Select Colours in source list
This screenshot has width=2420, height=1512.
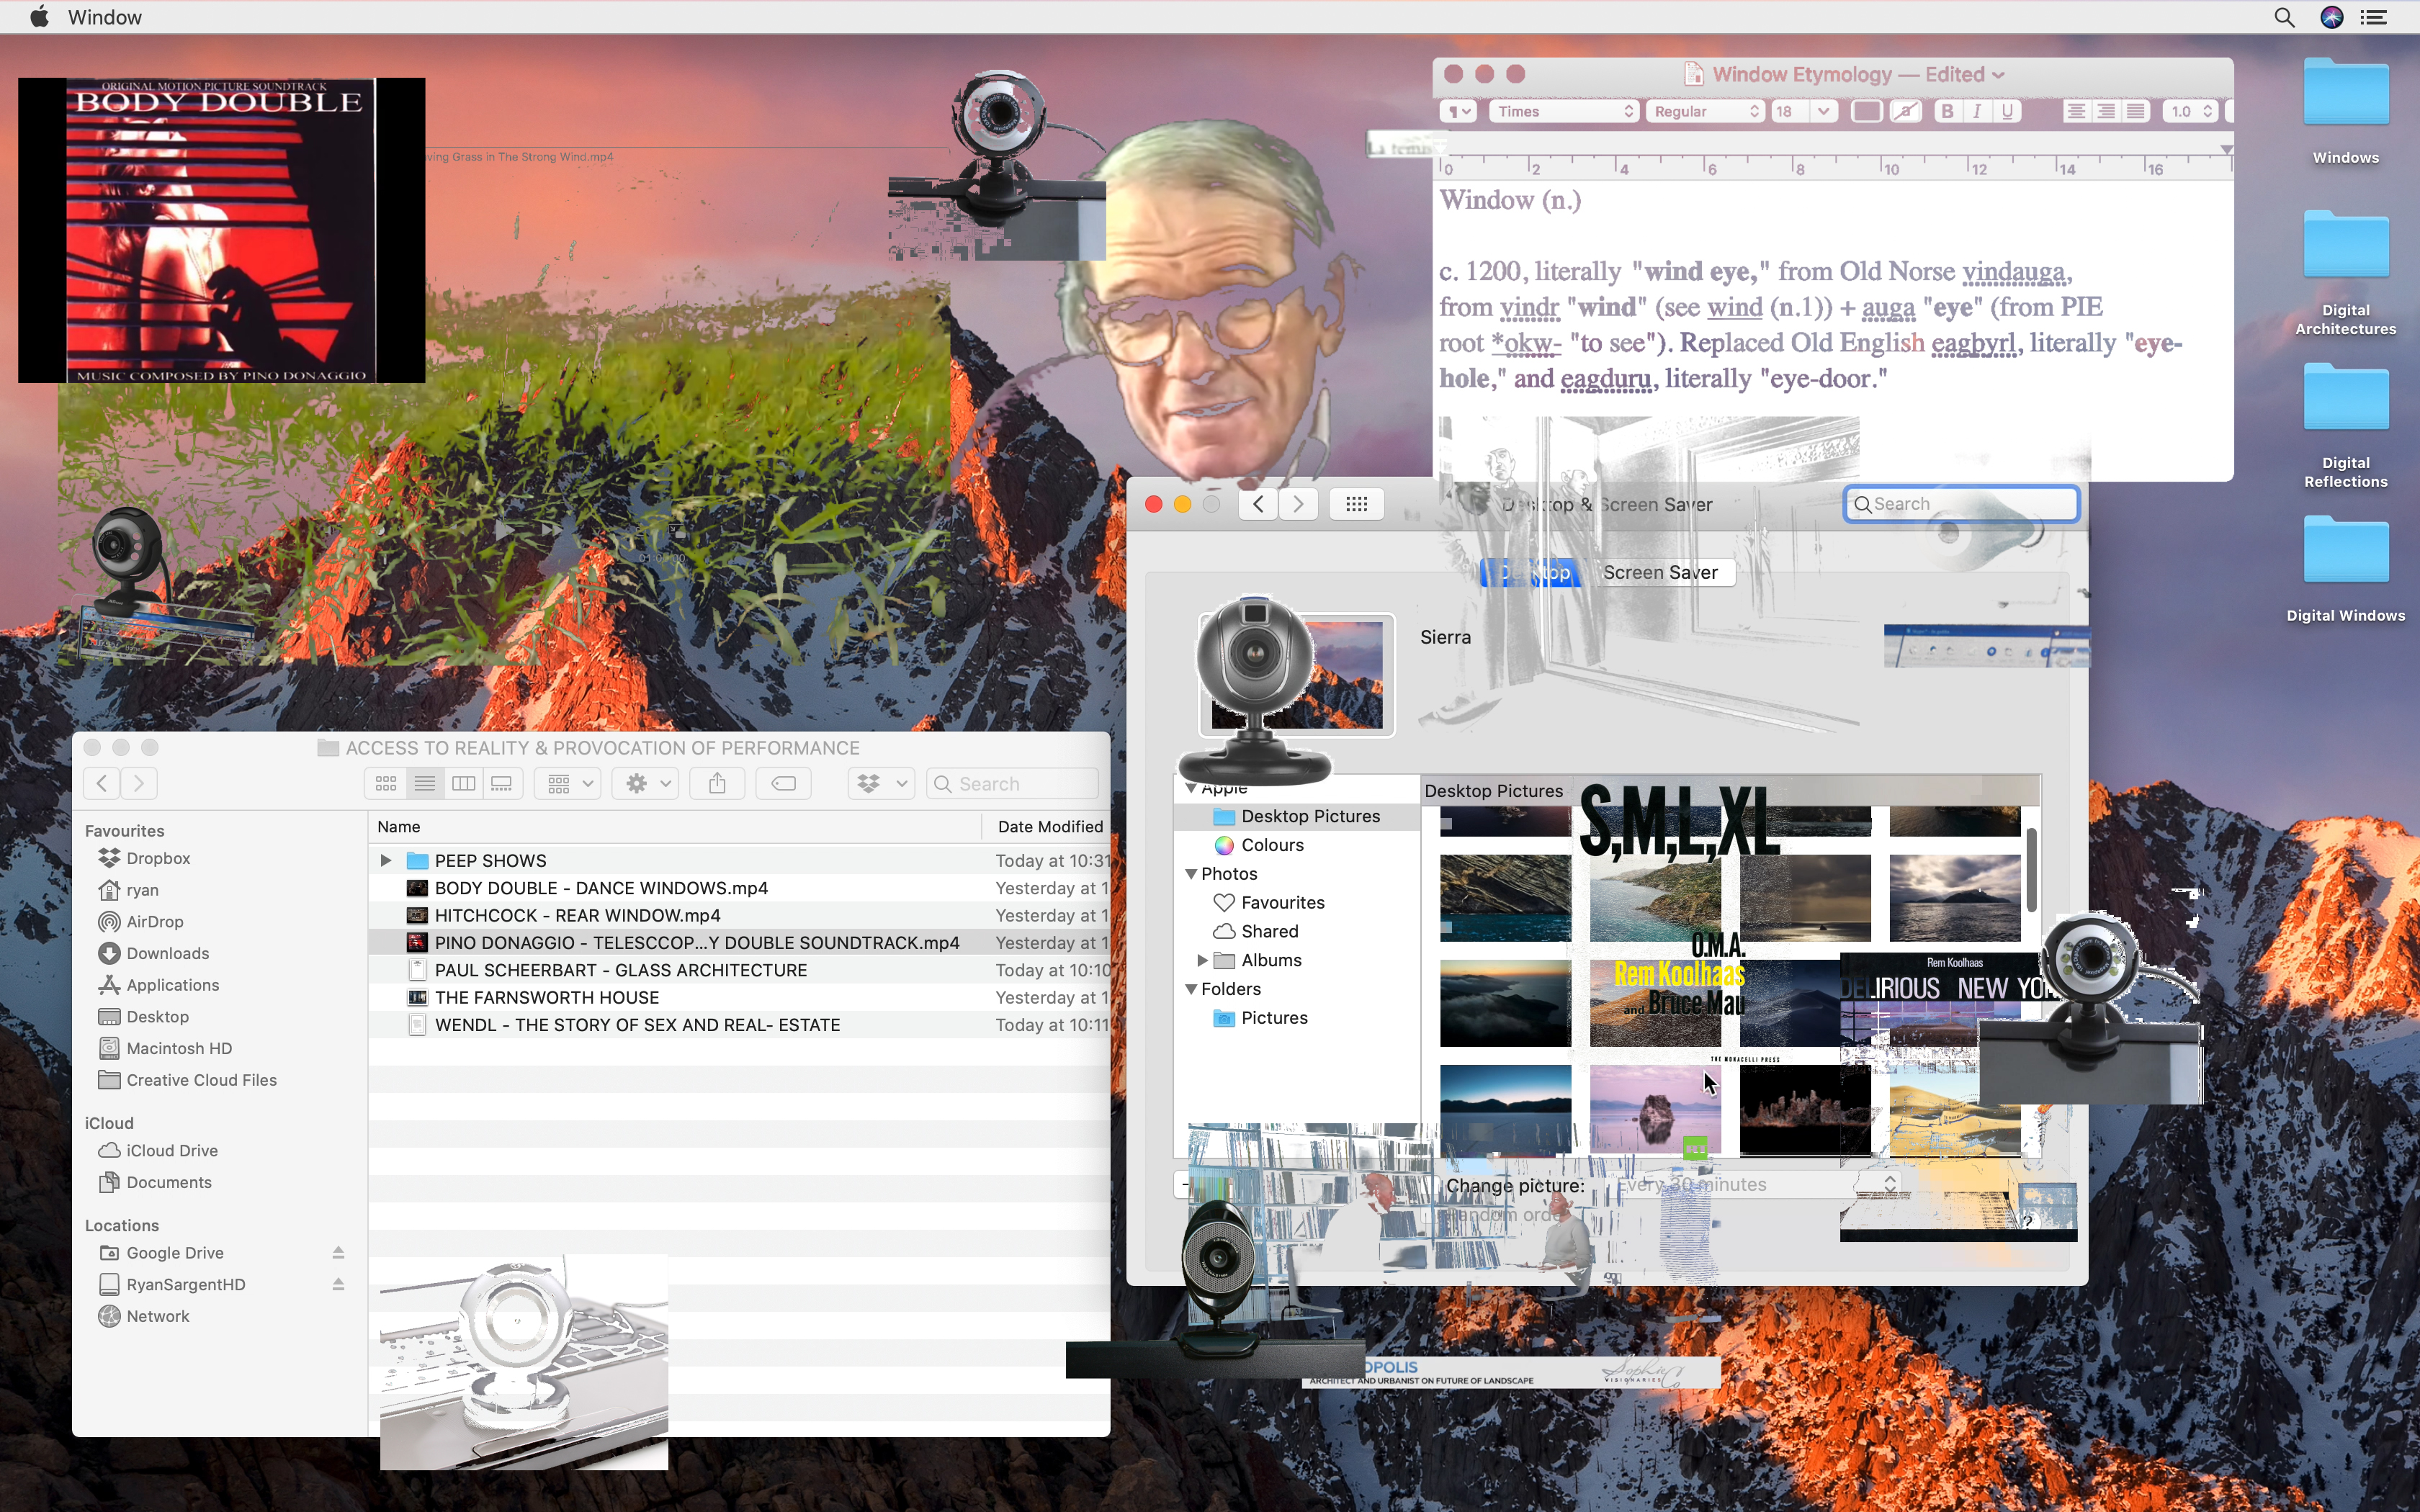coord(1272,845)
